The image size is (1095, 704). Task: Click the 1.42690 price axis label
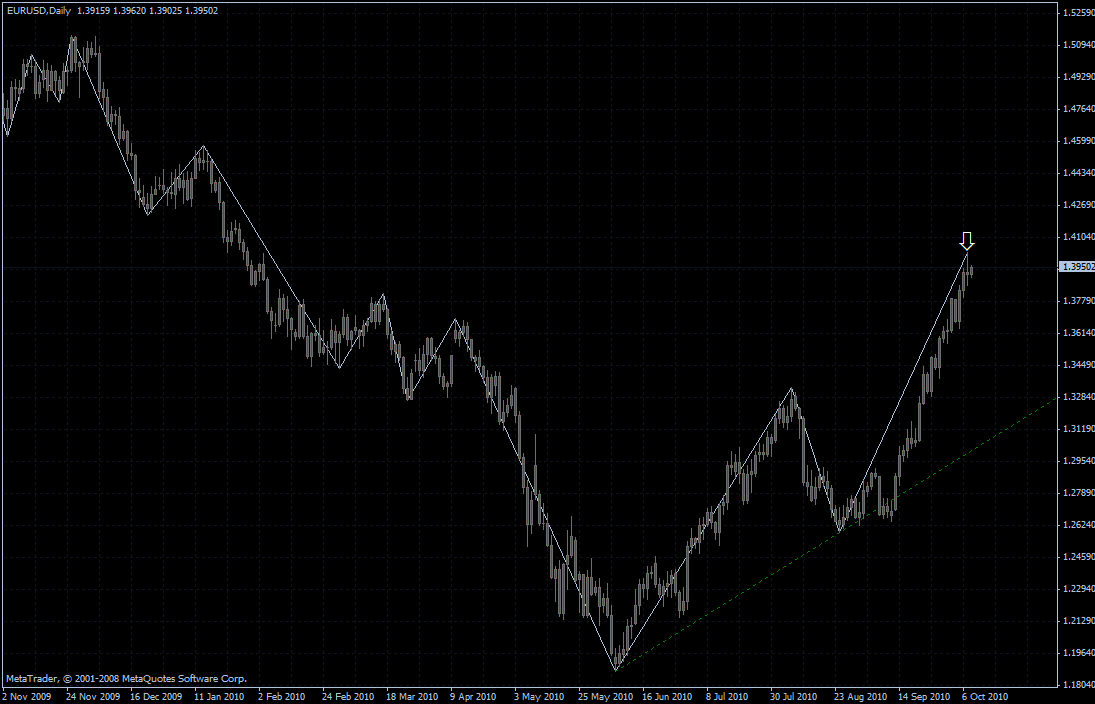1079,205
